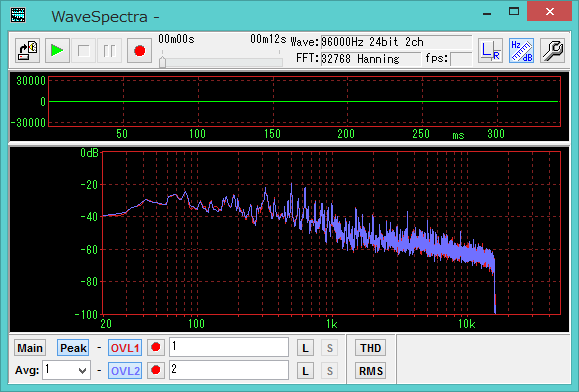Click the OVL2 red record dot
Screen dimensions: 579x392
[x=156, y=370]
